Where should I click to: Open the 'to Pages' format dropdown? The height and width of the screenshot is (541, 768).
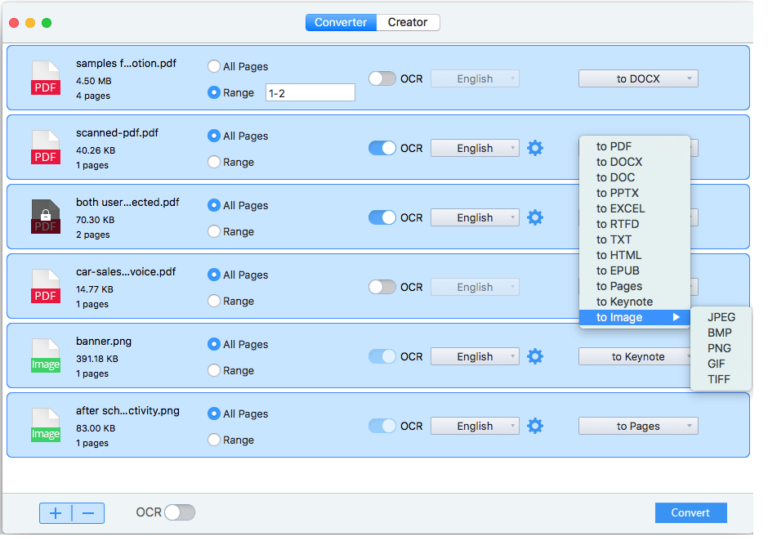[638, 426]
